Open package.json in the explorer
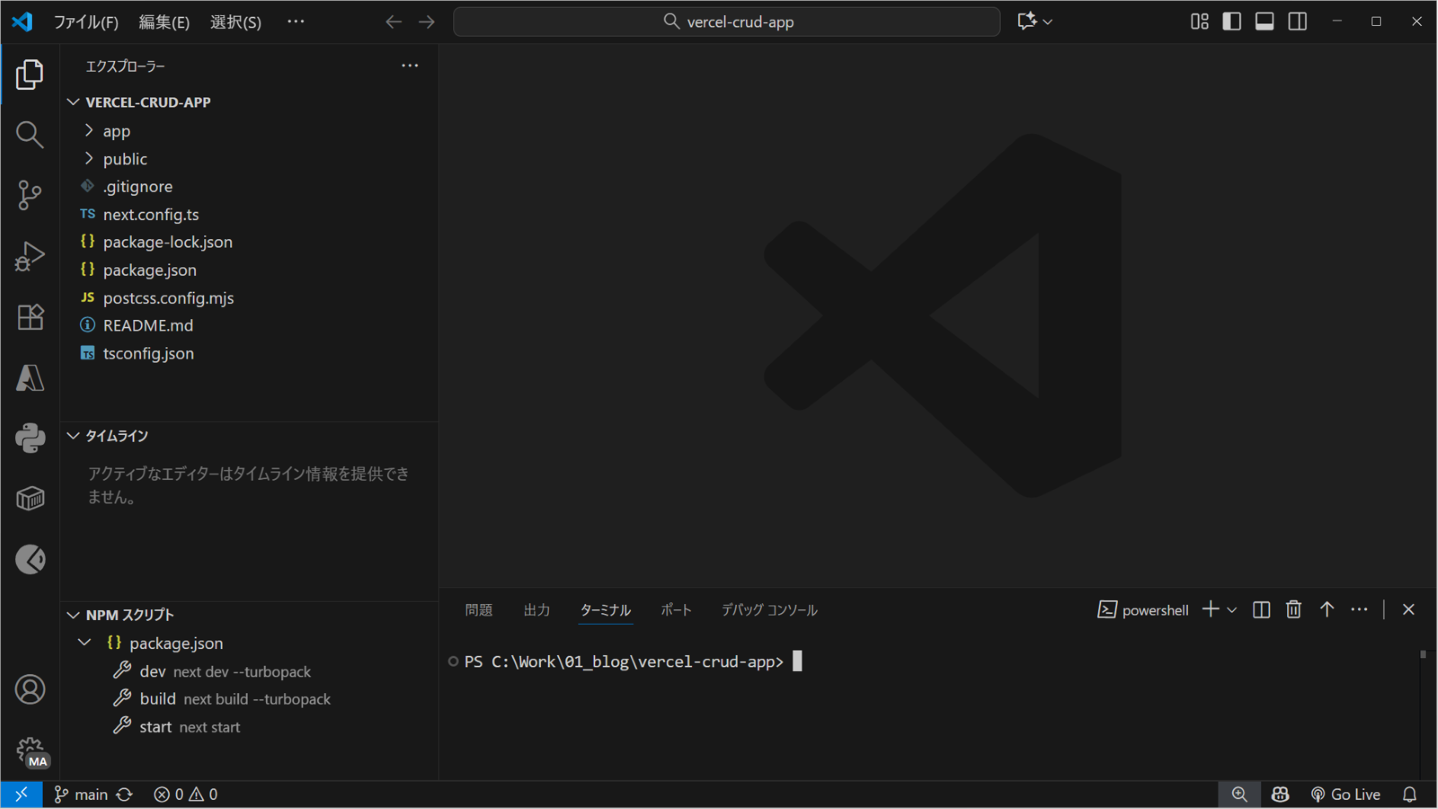 [x=149, y=270]
